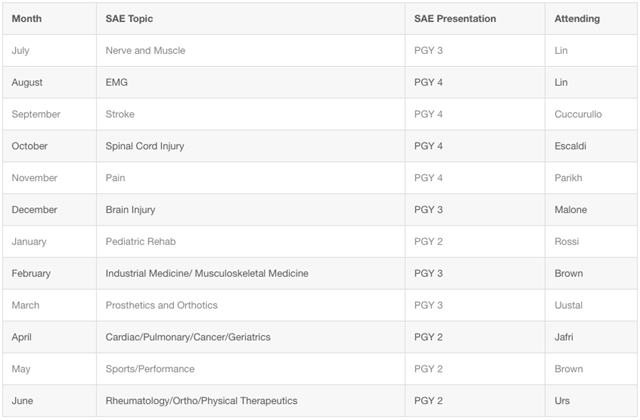Click attending Escaldi cell
Image resolution: width=640 pixels, height=420 pixels.
tap(574, 146)
